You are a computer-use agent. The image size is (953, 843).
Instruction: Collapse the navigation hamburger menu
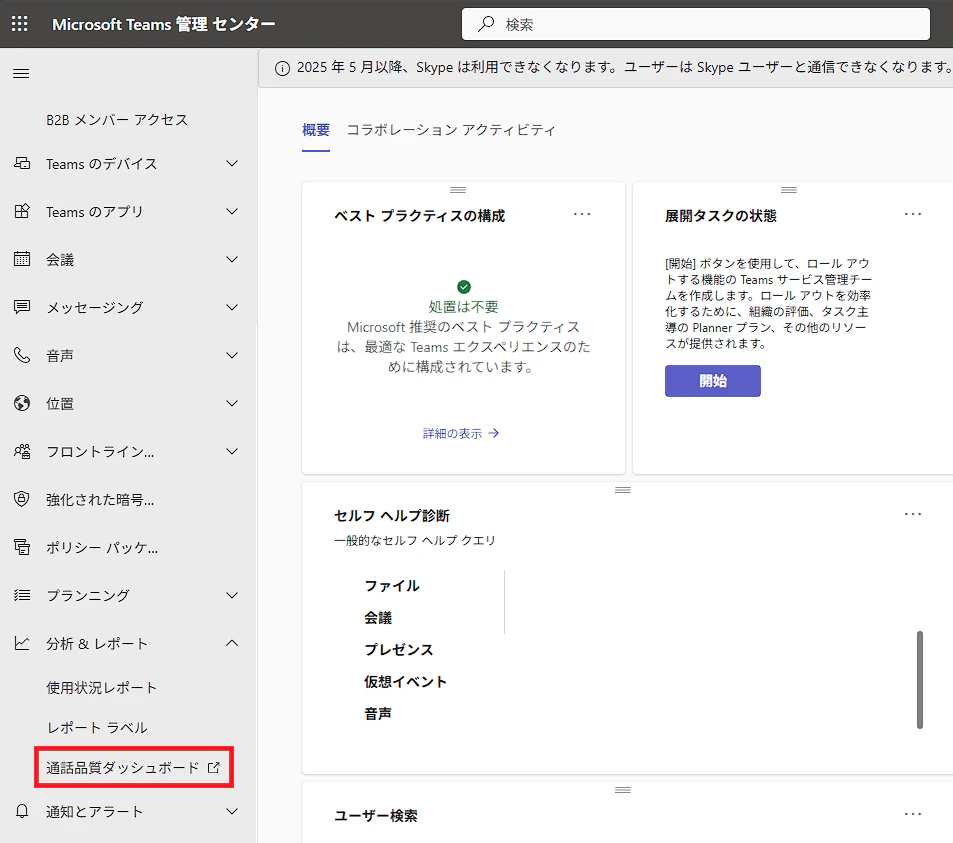(x=21, y=74)
